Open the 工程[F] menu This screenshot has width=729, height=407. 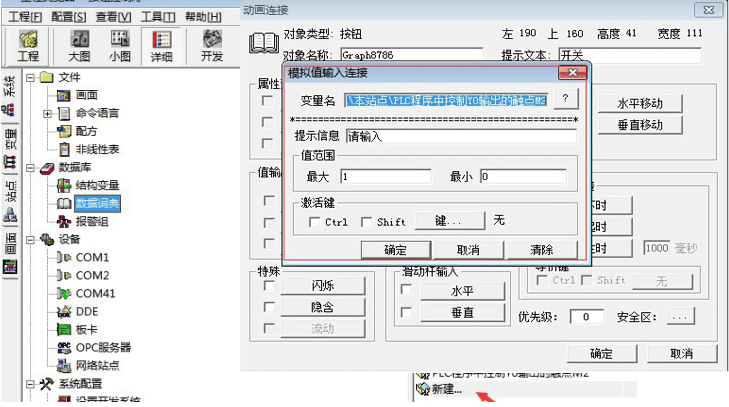25,17
